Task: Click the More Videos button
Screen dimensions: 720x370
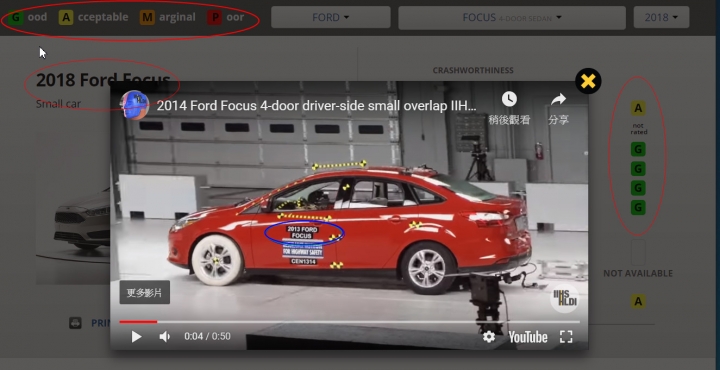Action: coord(145,292)
